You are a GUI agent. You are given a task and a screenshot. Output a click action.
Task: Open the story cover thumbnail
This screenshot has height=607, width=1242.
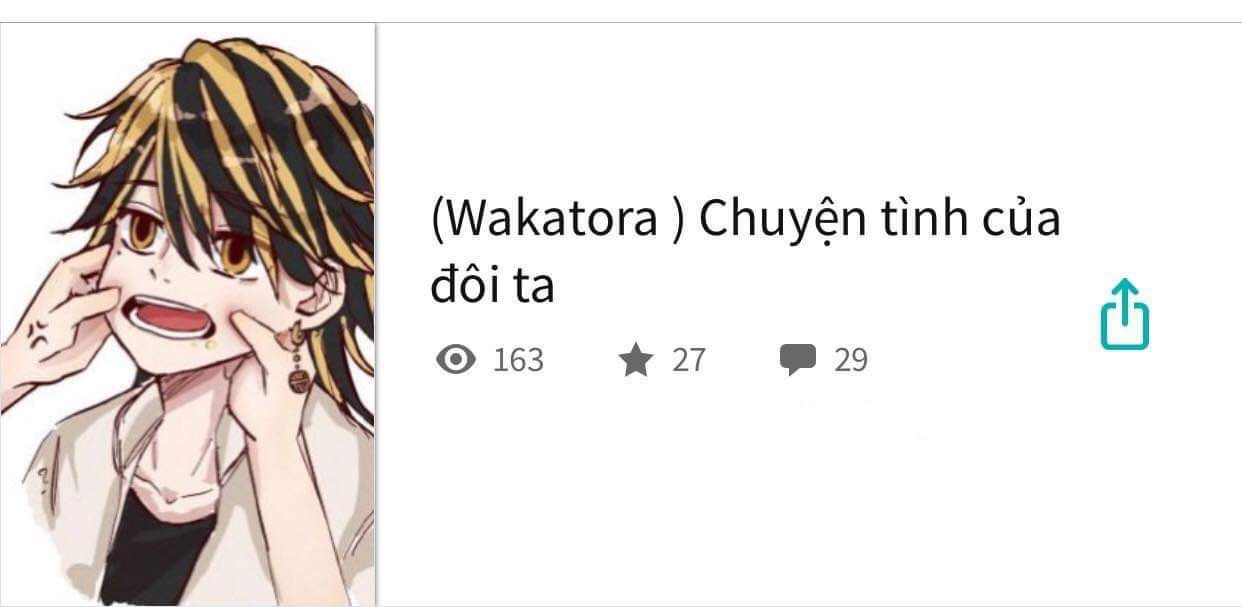(x=187, y=314)
